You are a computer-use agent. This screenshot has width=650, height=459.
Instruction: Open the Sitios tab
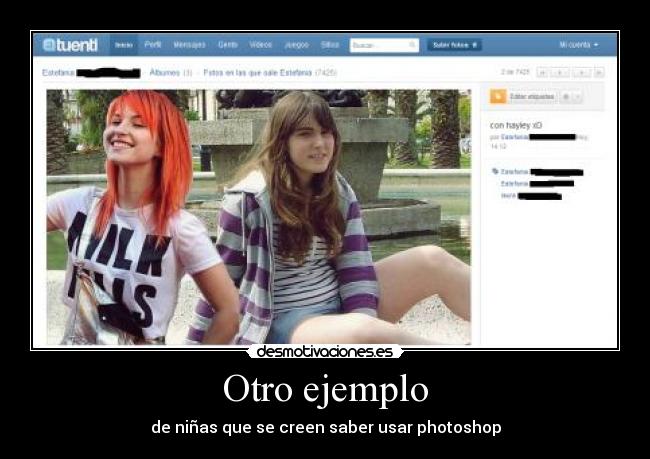click(330, 44)
